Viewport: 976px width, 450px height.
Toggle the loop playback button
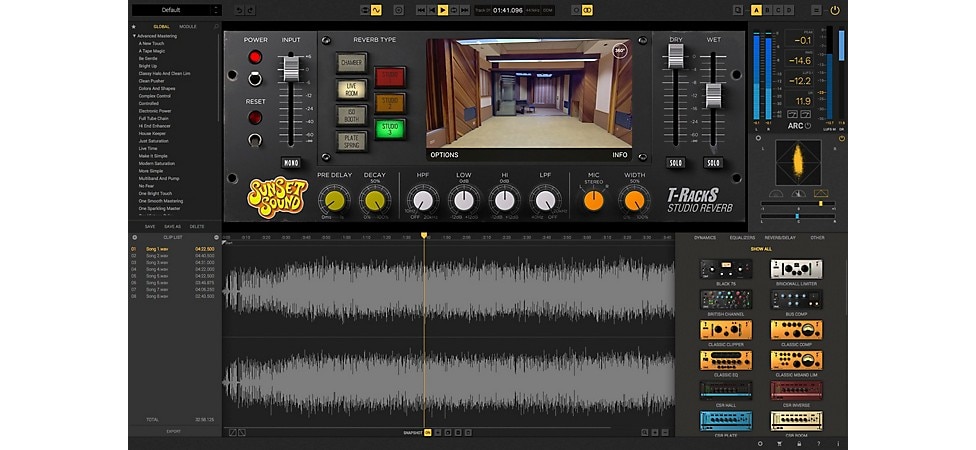[454, 10]
